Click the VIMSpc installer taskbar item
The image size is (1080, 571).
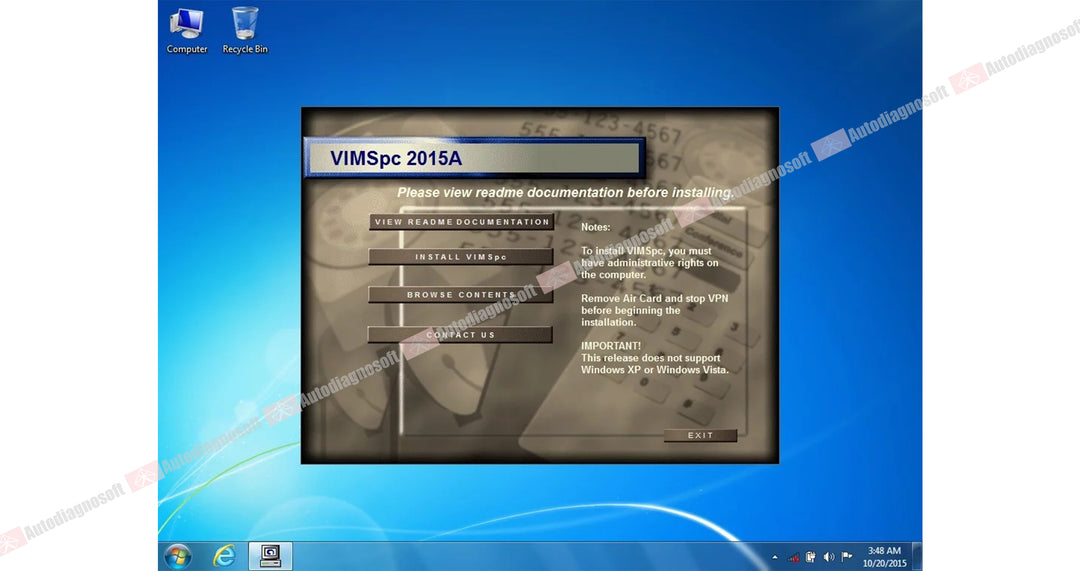coord(270,556)
